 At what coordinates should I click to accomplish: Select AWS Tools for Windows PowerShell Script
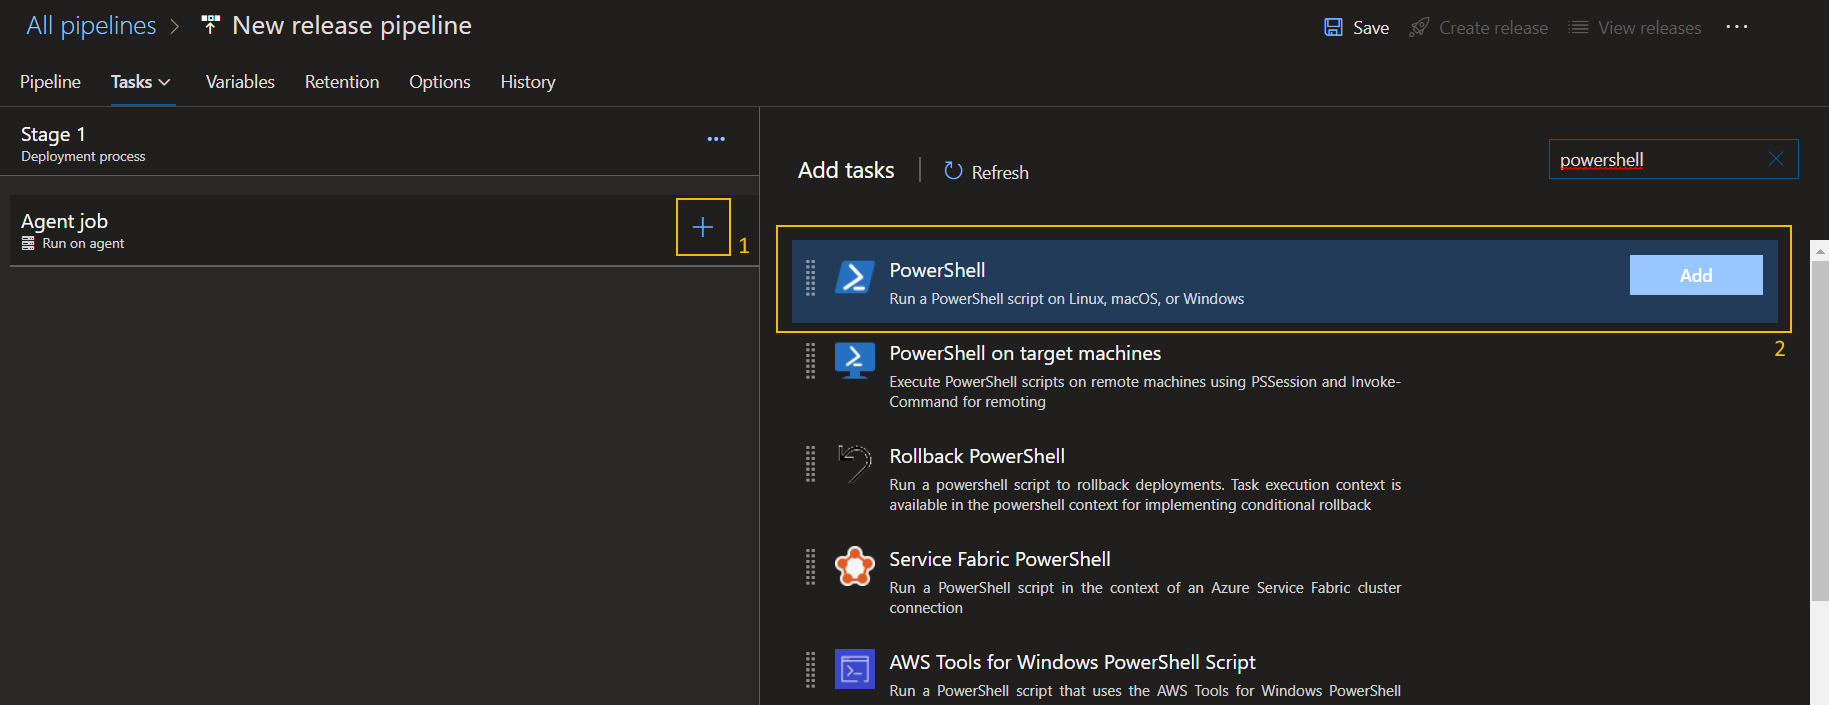coord(1072,662)
